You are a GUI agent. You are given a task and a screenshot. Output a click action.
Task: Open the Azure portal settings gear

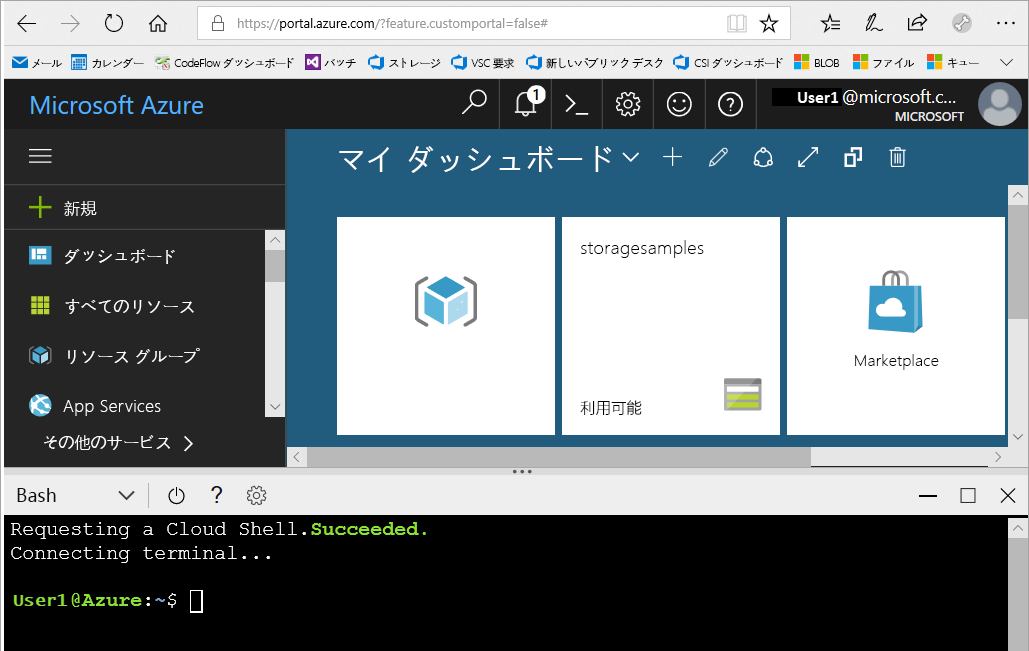coord(628,104)
